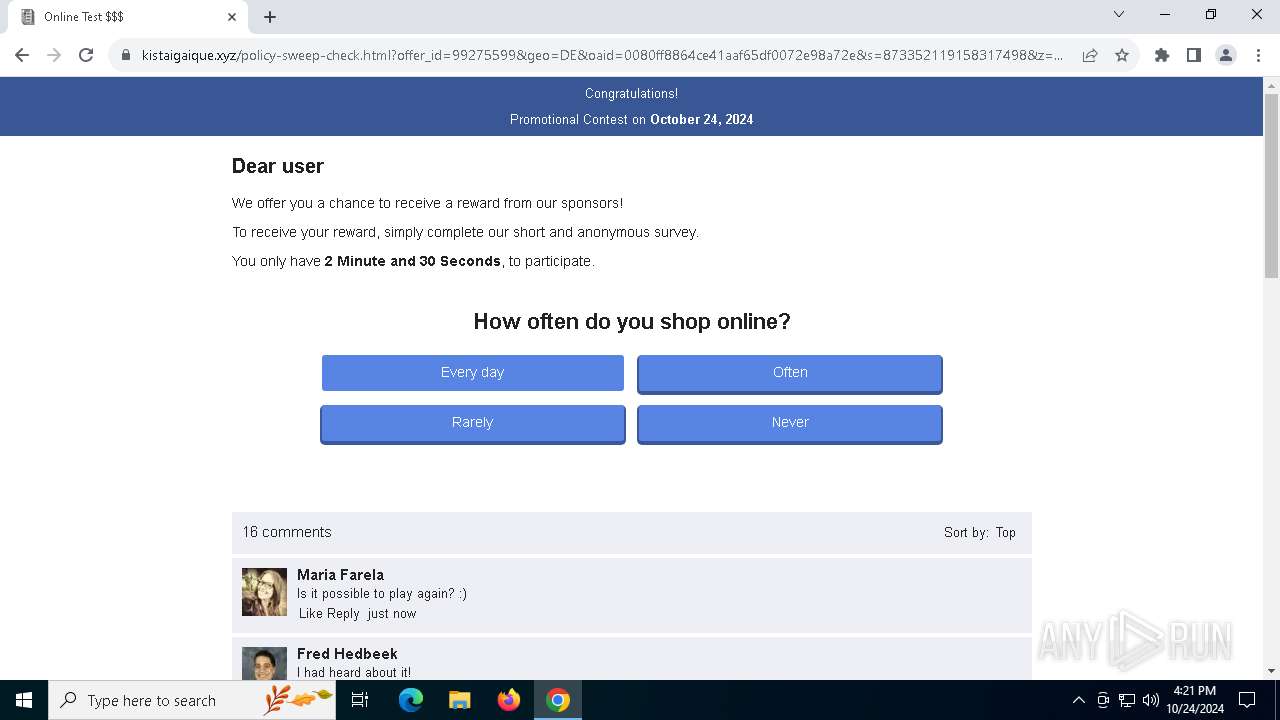Launch Firefox from the taskbar
This screenshot has height=720, width=1280.
click(x=509, y=700)
